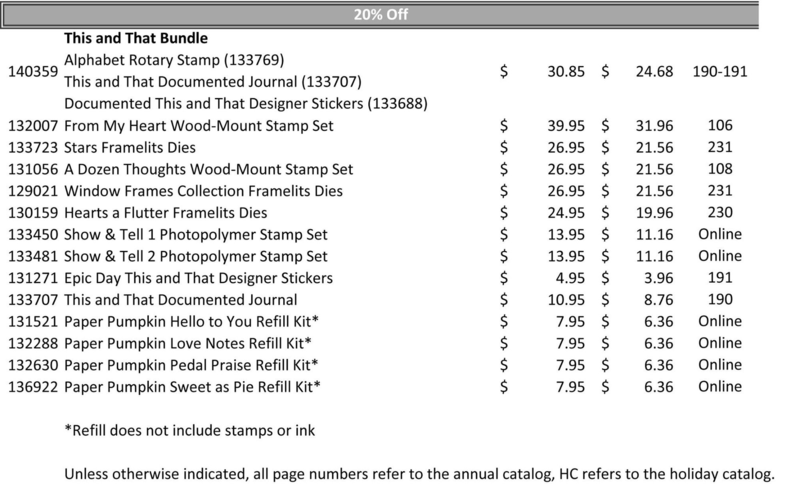800x484 pixels.
Task: Select page number 190-191
Action: [720, 71]
